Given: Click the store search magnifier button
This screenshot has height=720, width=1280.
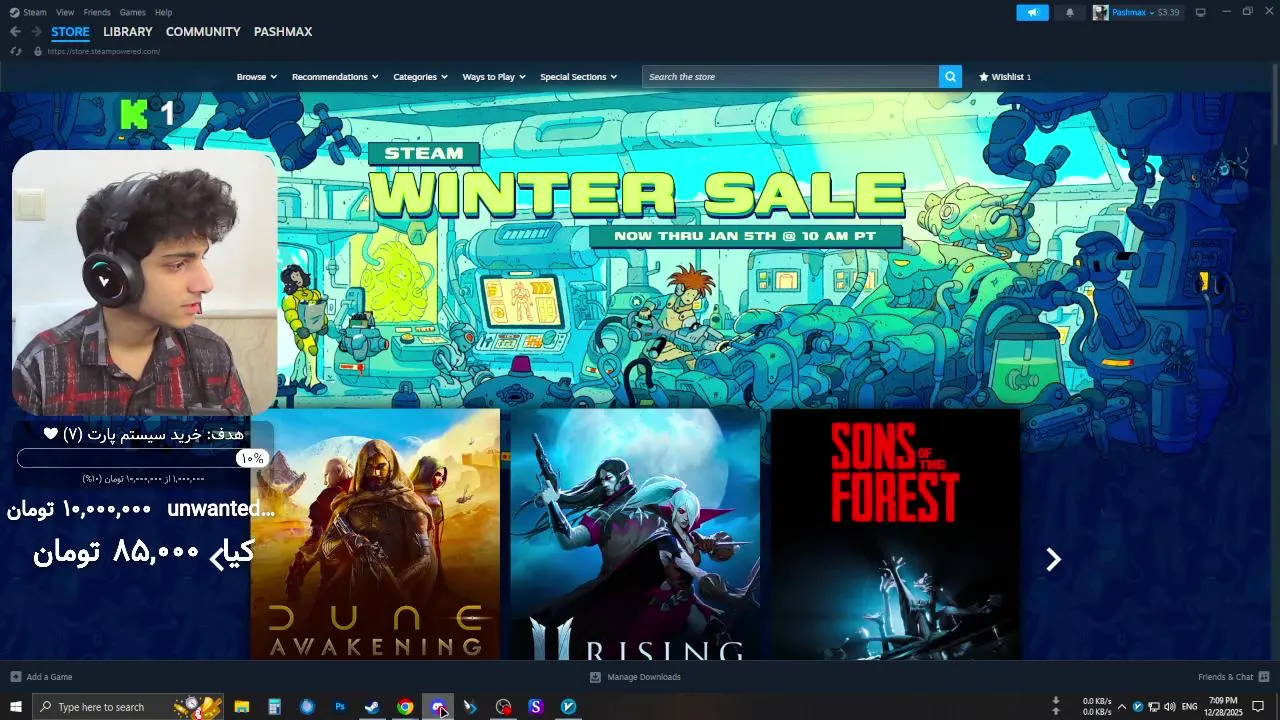Looking at the screenshot, I should (950, 77).
